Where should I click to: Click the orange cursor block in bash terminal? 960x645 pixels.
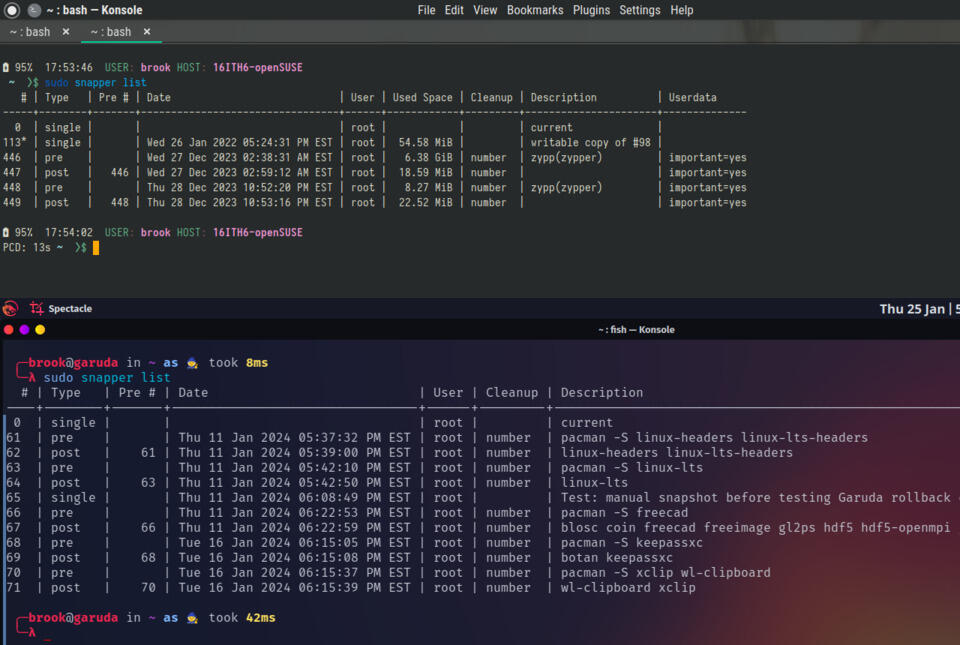(96, 248)
